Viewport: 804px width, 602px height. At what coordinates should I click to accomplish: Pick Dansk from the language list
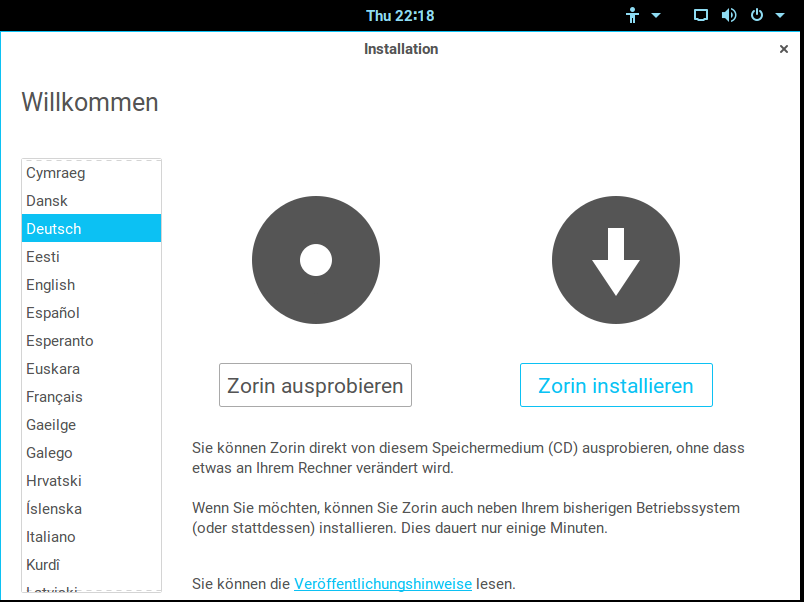coord(47,201)
